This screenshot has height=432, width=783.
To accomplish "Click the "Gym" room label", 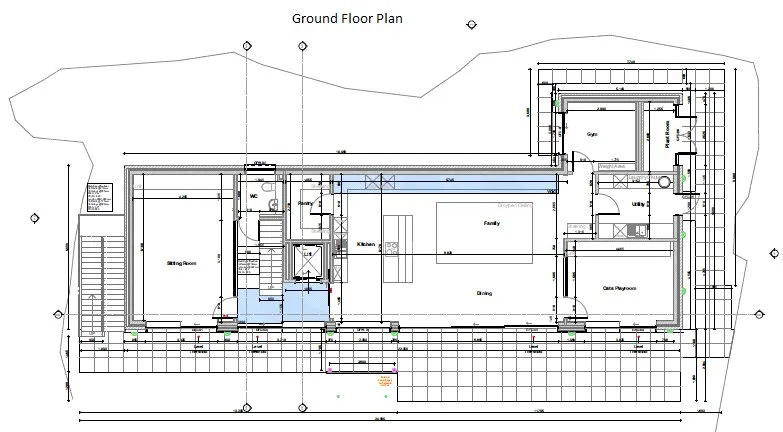I will coord(592,134).
